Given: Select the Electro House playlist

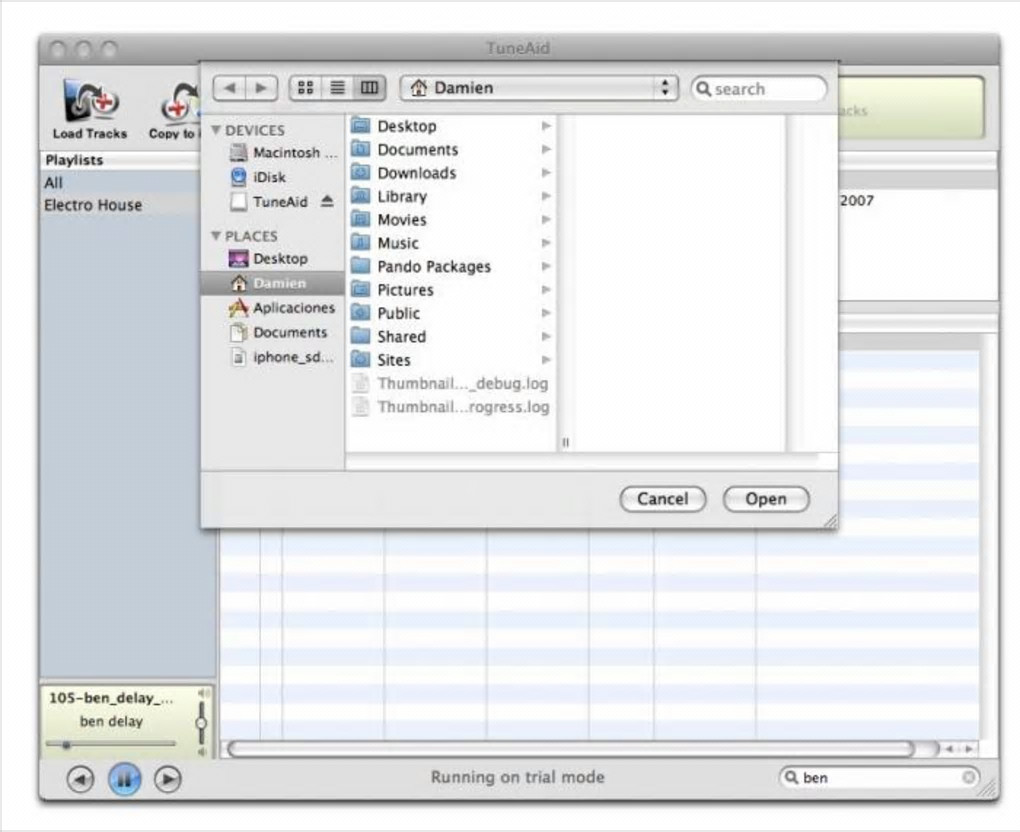Looking at the screenshot, I should [x=120, y=205].
